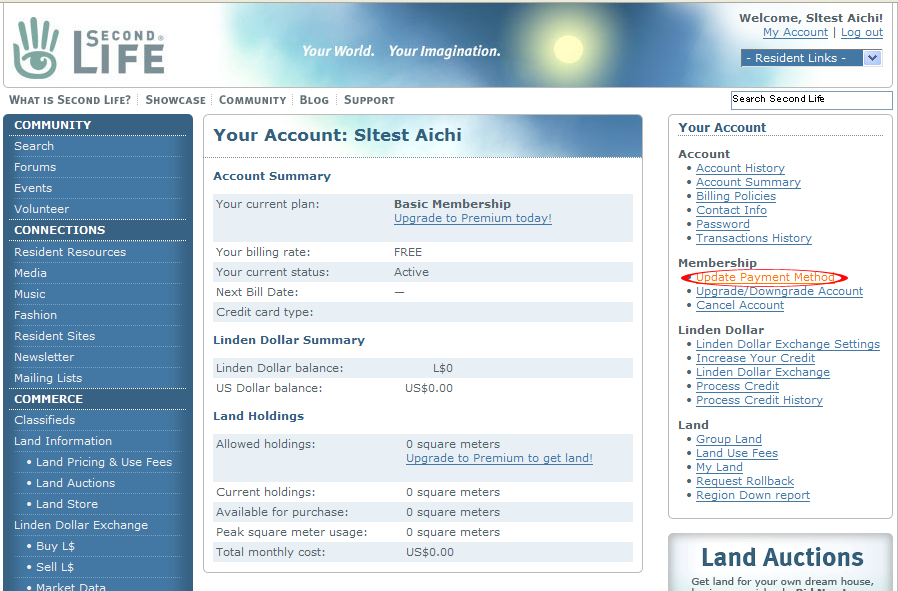
Task: Open Land Auctions in left sidebar
Action: [75, 483]
